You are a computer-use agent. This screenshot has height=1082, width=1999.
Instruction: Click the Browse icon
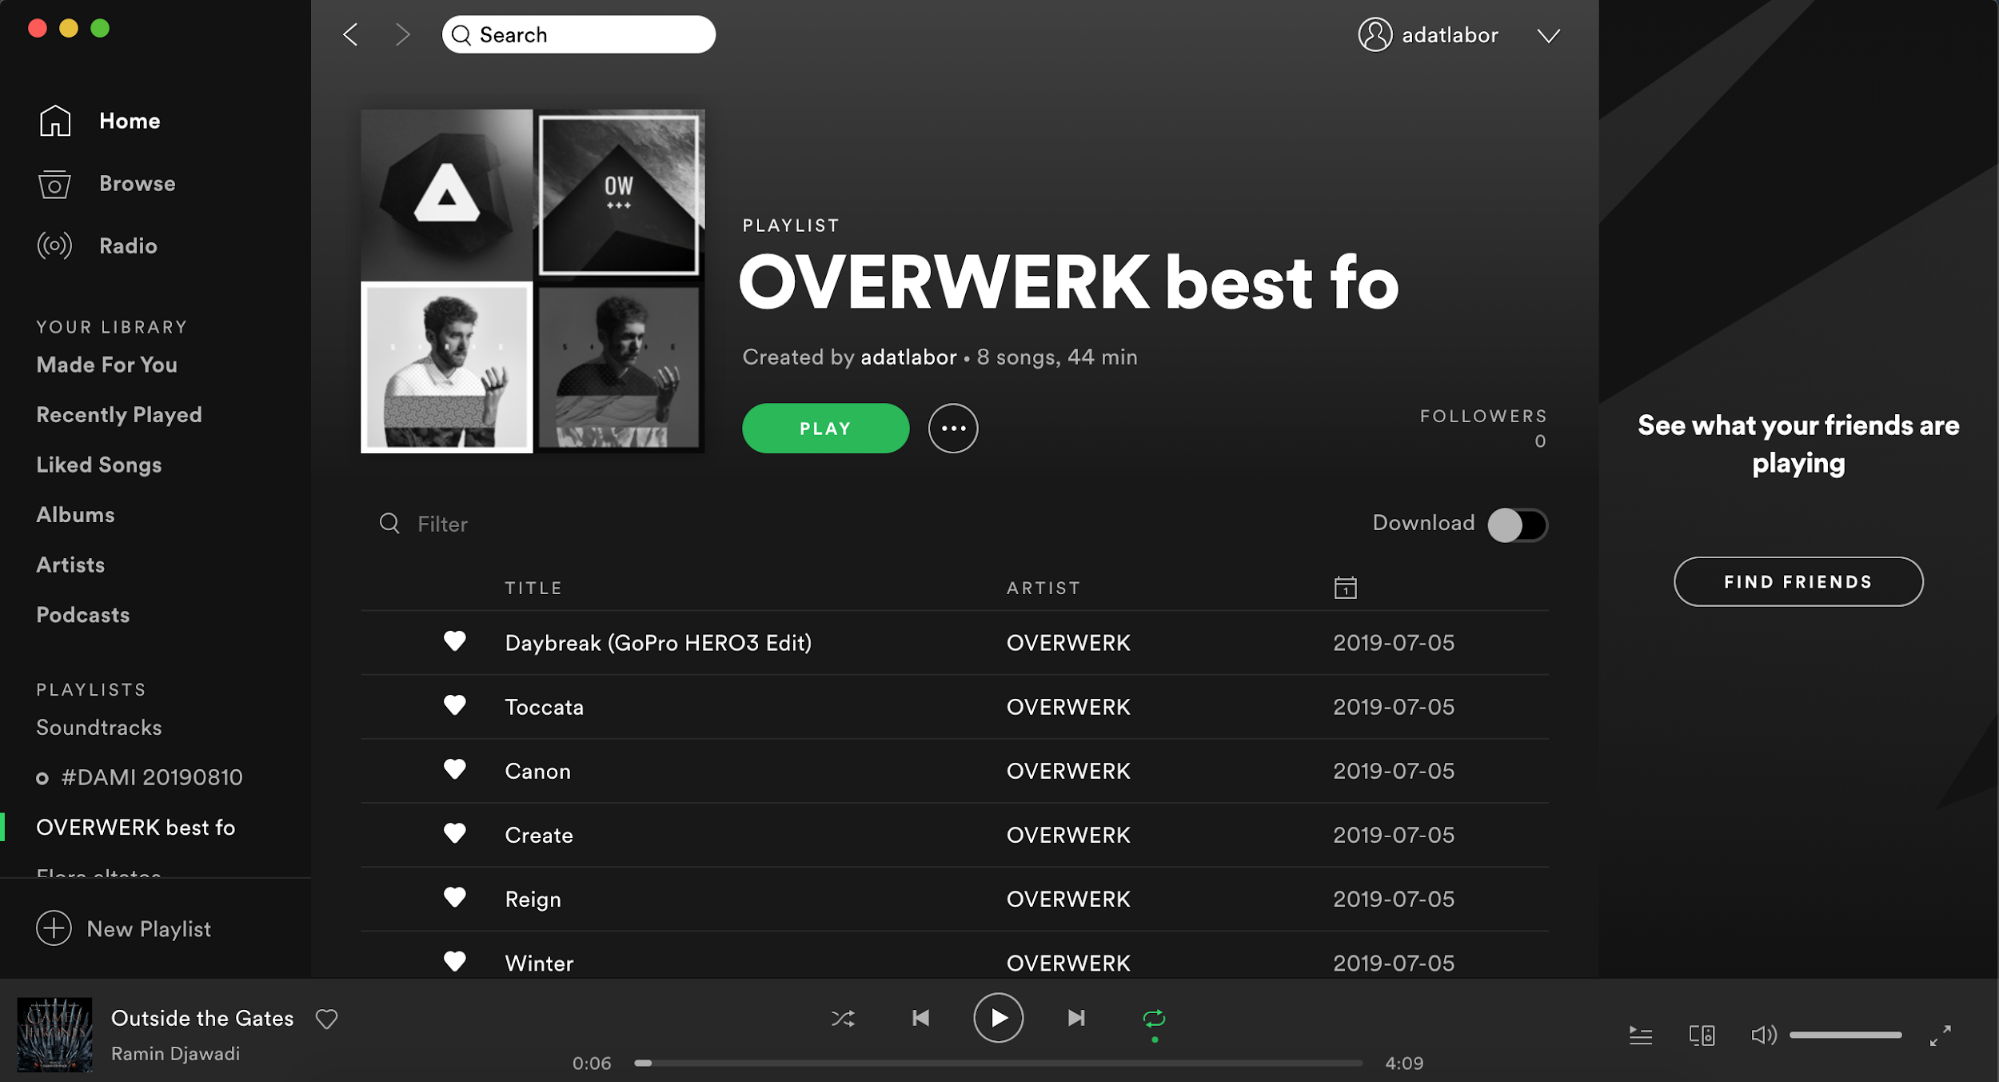coord(55,184)
